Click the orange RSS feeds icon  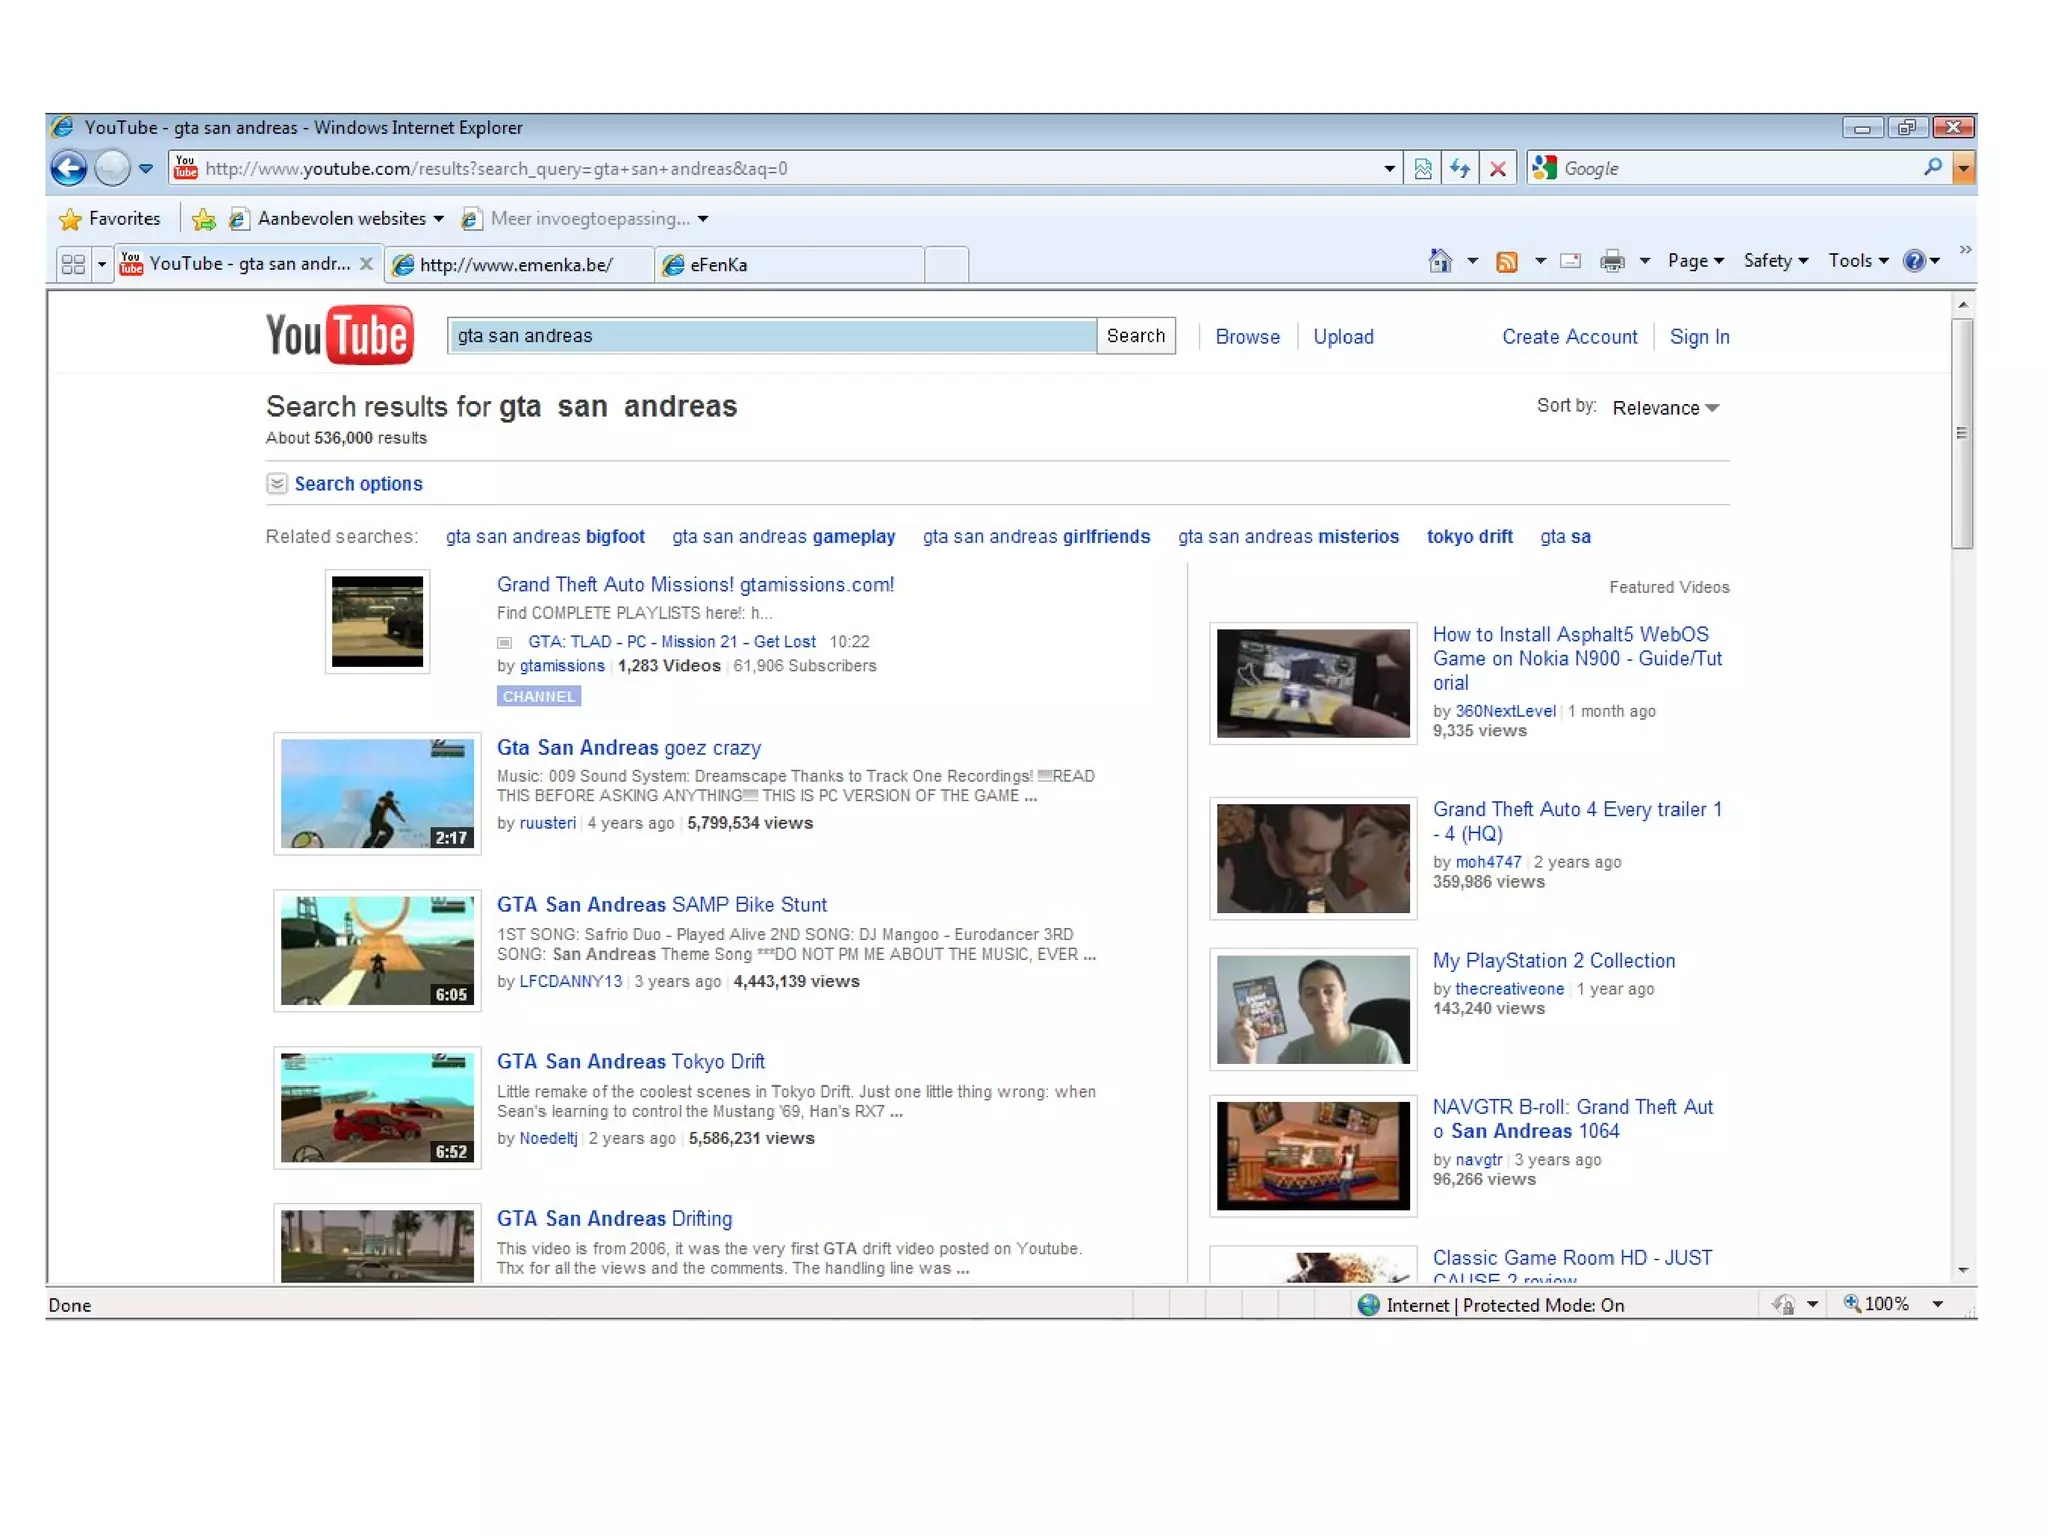pos(1506,262)
